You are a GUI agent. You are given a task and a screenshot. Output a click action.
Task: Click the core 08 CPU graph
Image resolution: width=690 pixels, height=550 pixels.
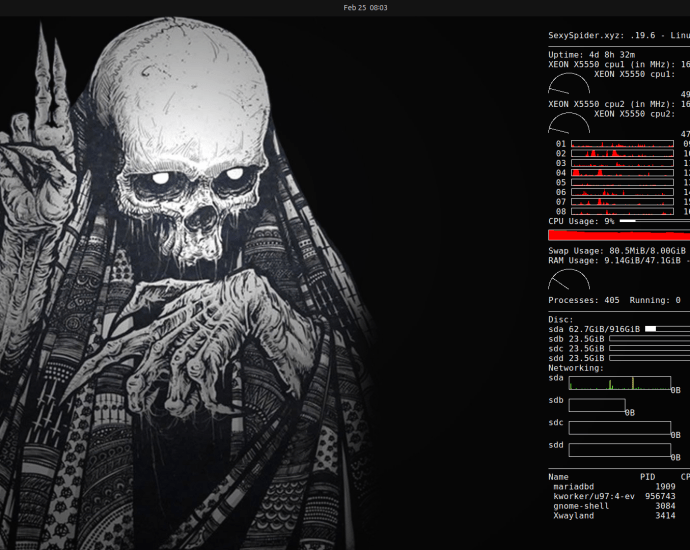620,211
